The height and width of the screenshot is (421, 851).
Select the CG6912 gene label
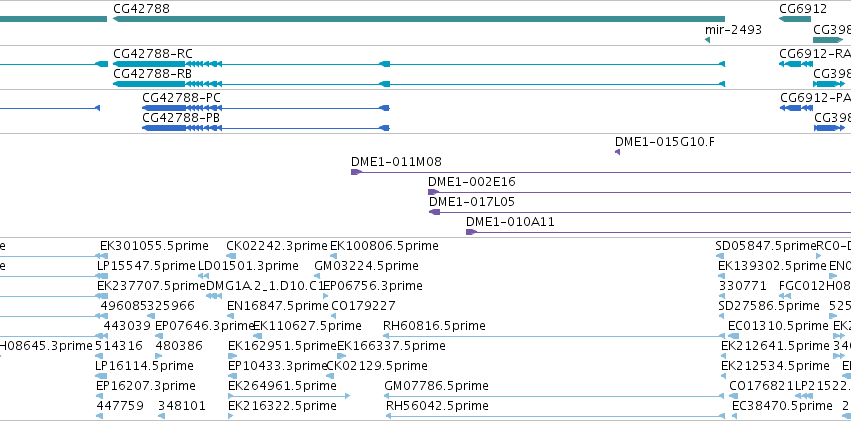coord(803,9)
